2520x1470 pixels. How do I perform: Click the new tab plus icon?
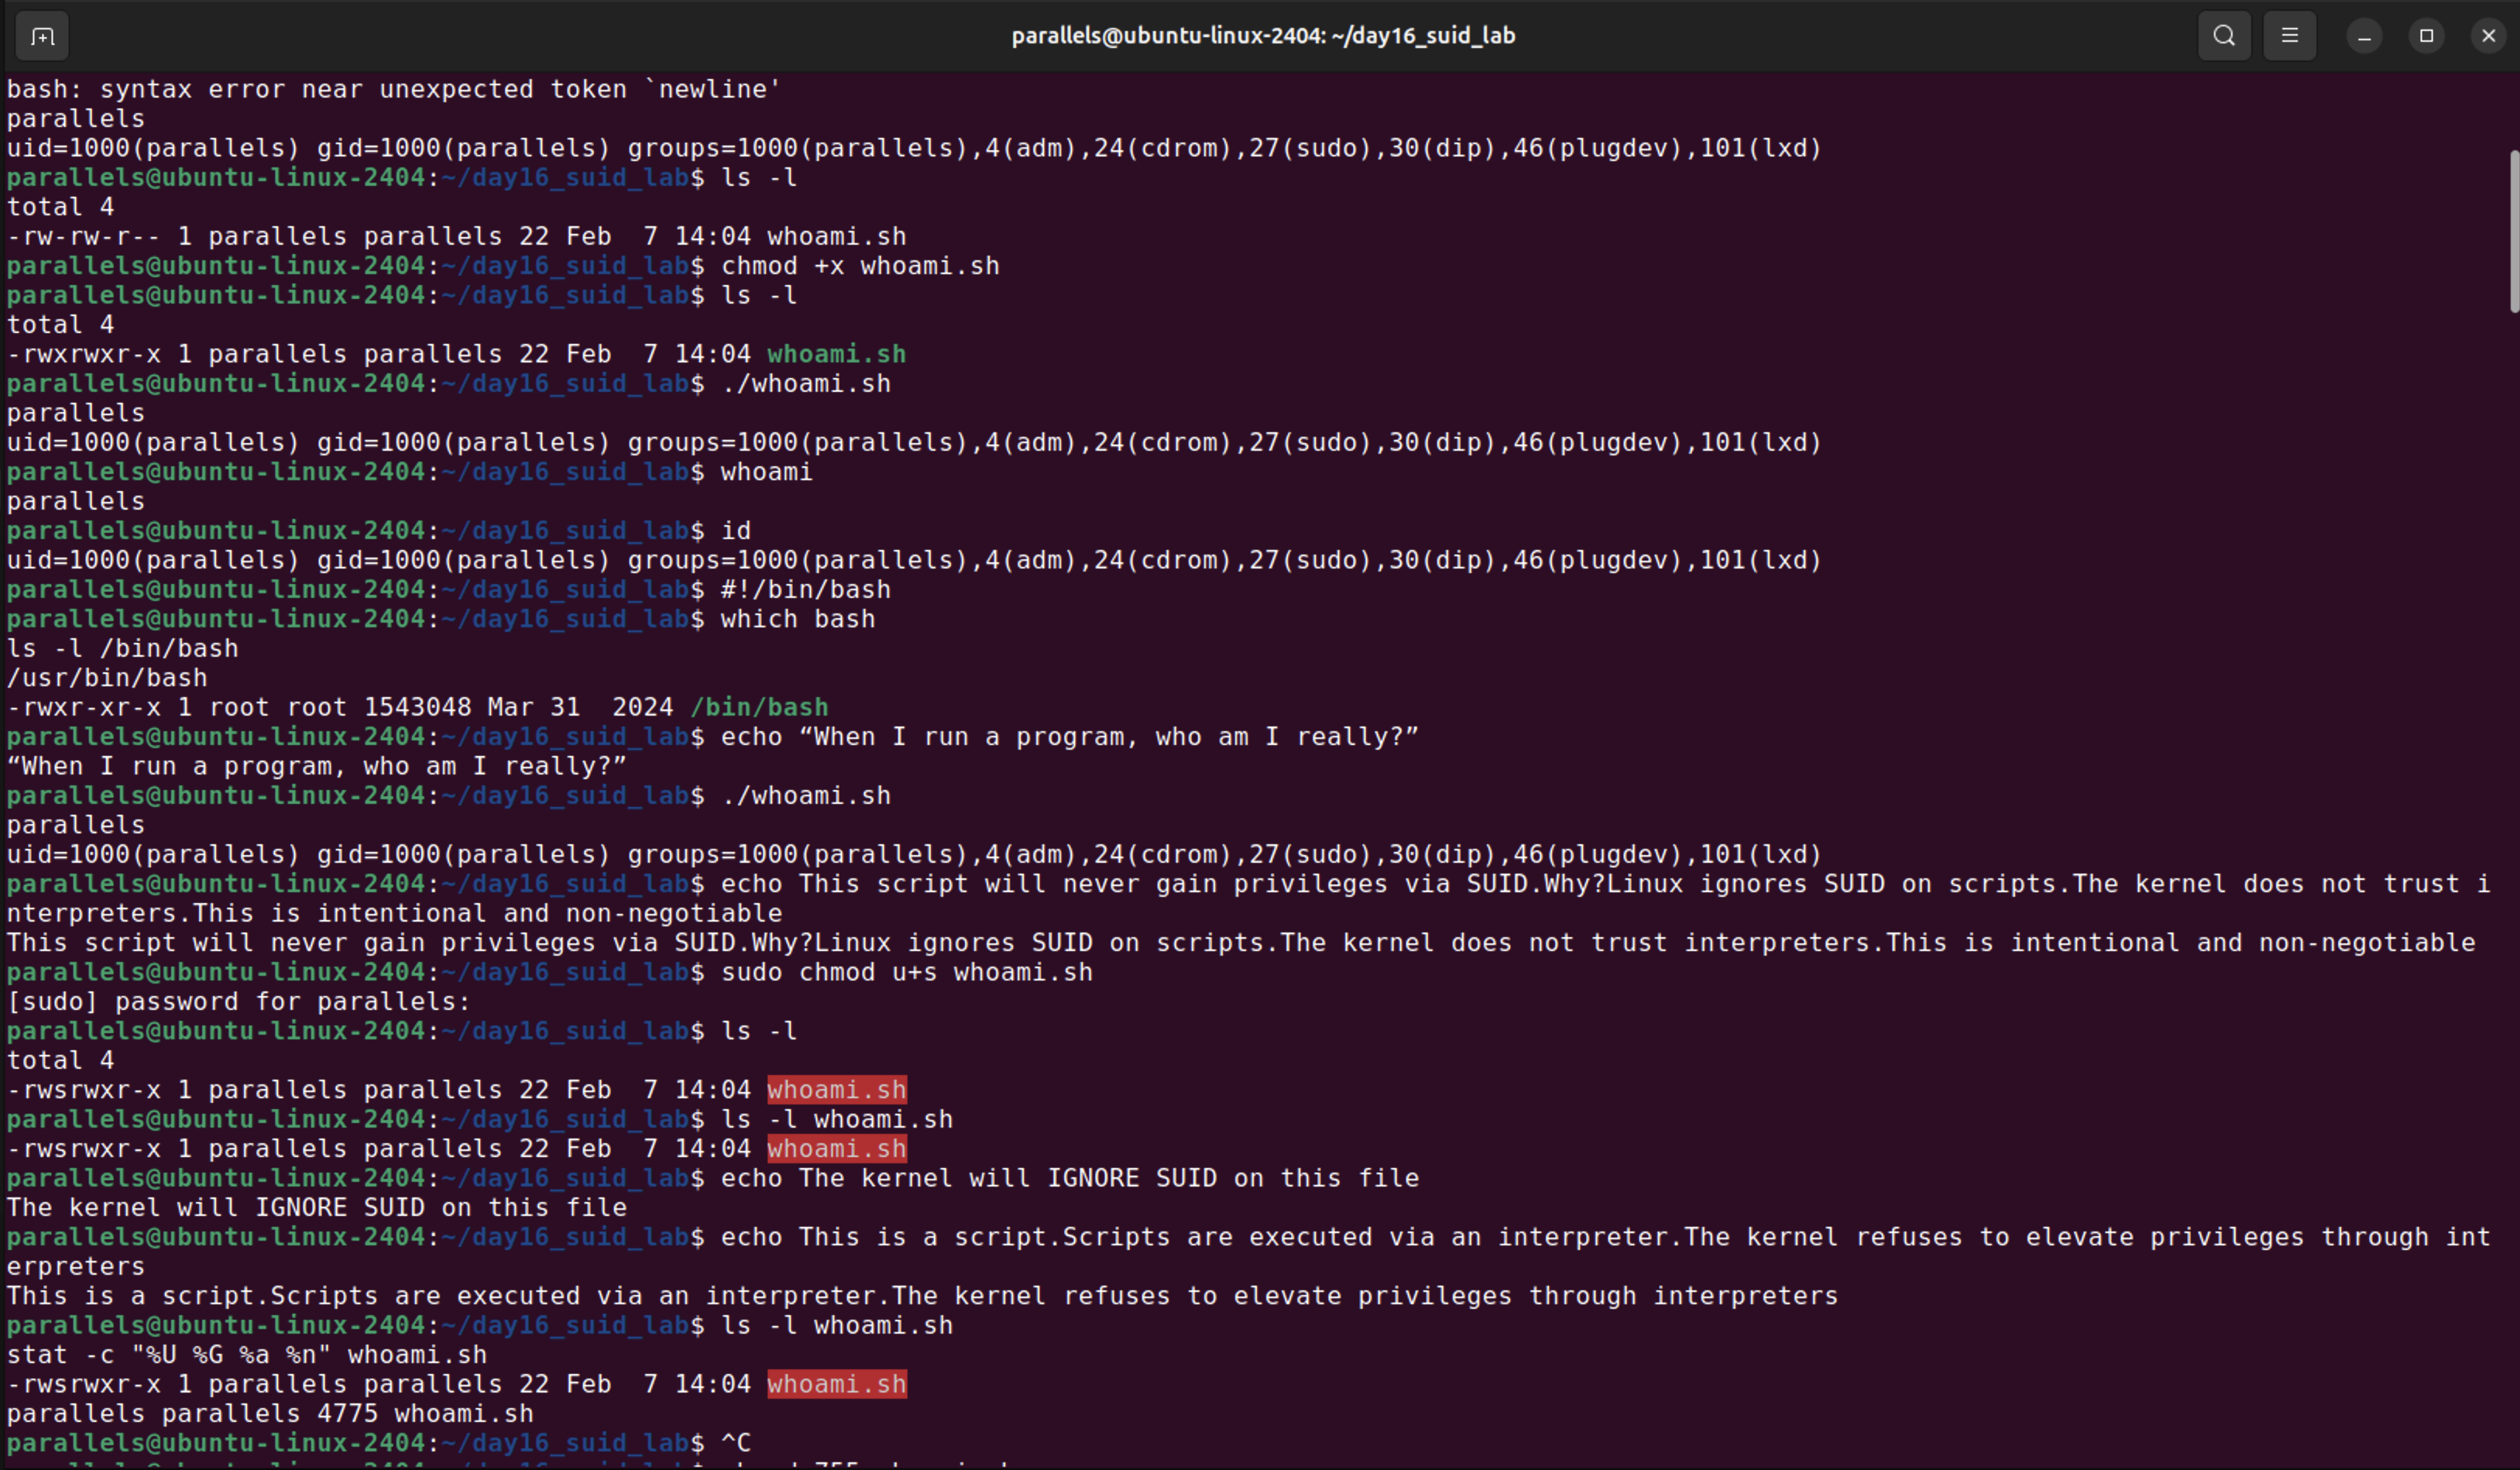click(42, 35)
